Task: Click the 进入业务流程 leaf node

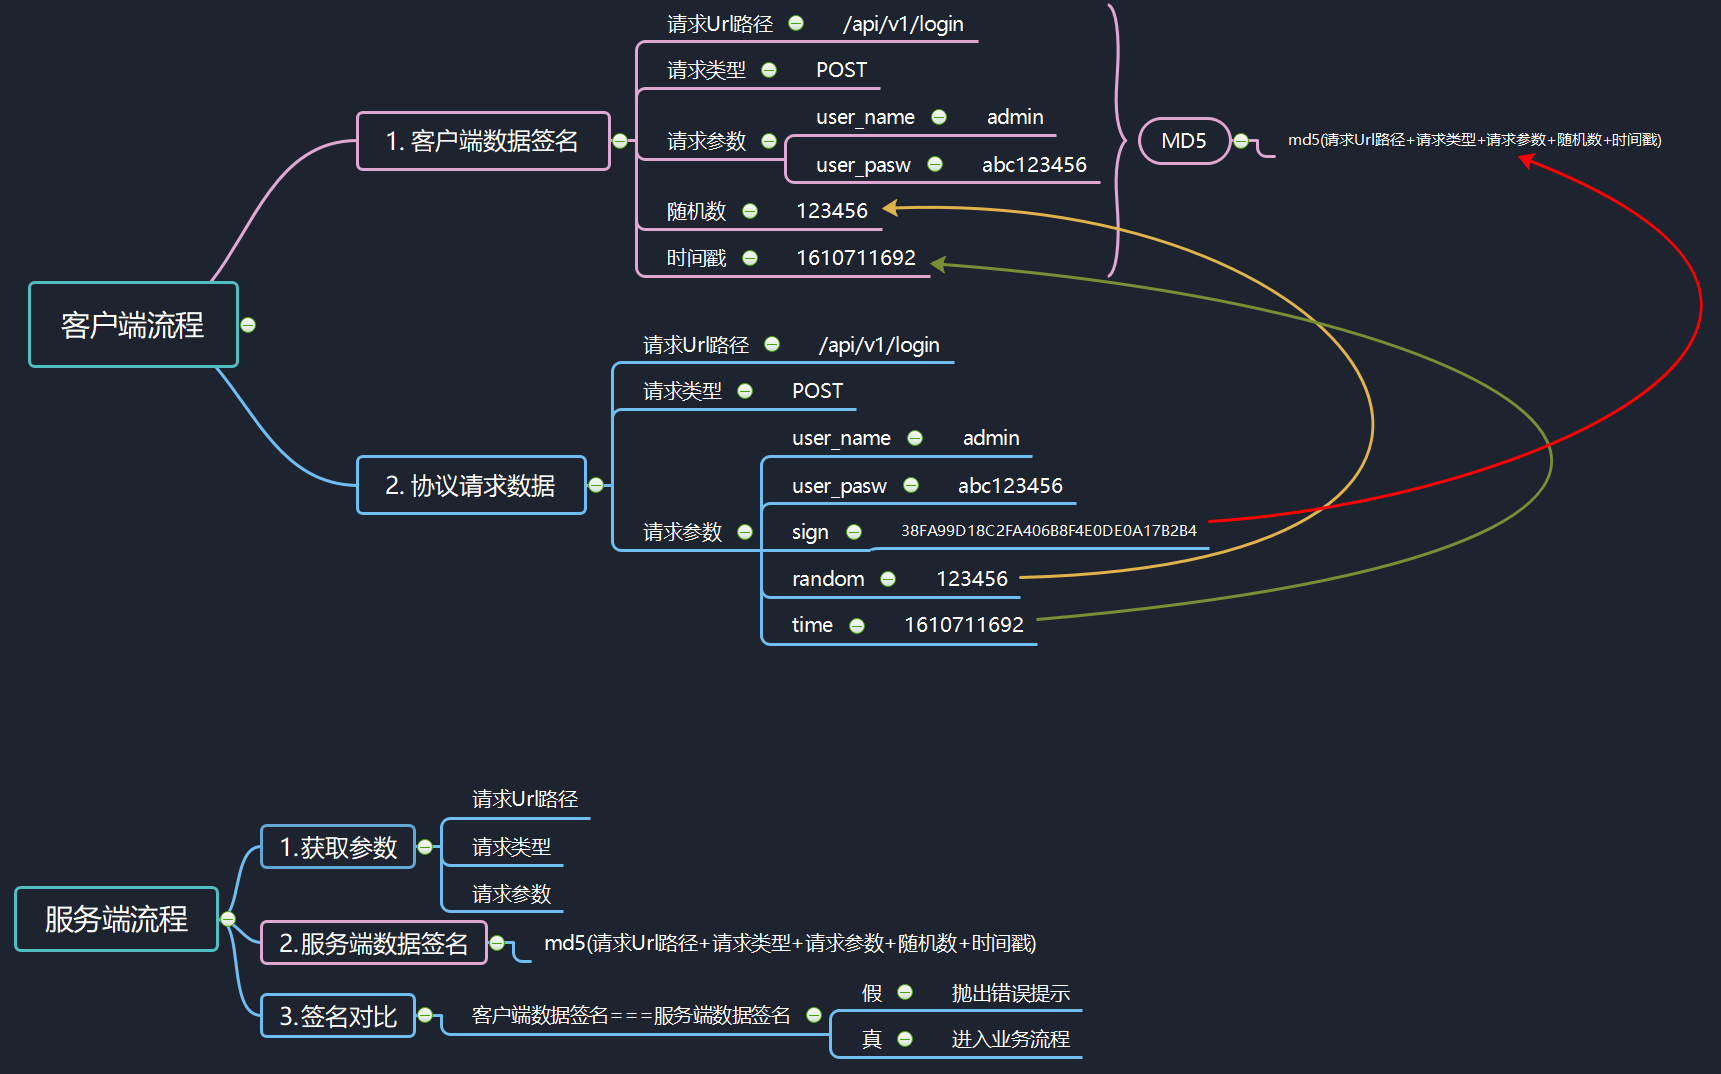Action: (x=1010, y=1039)
